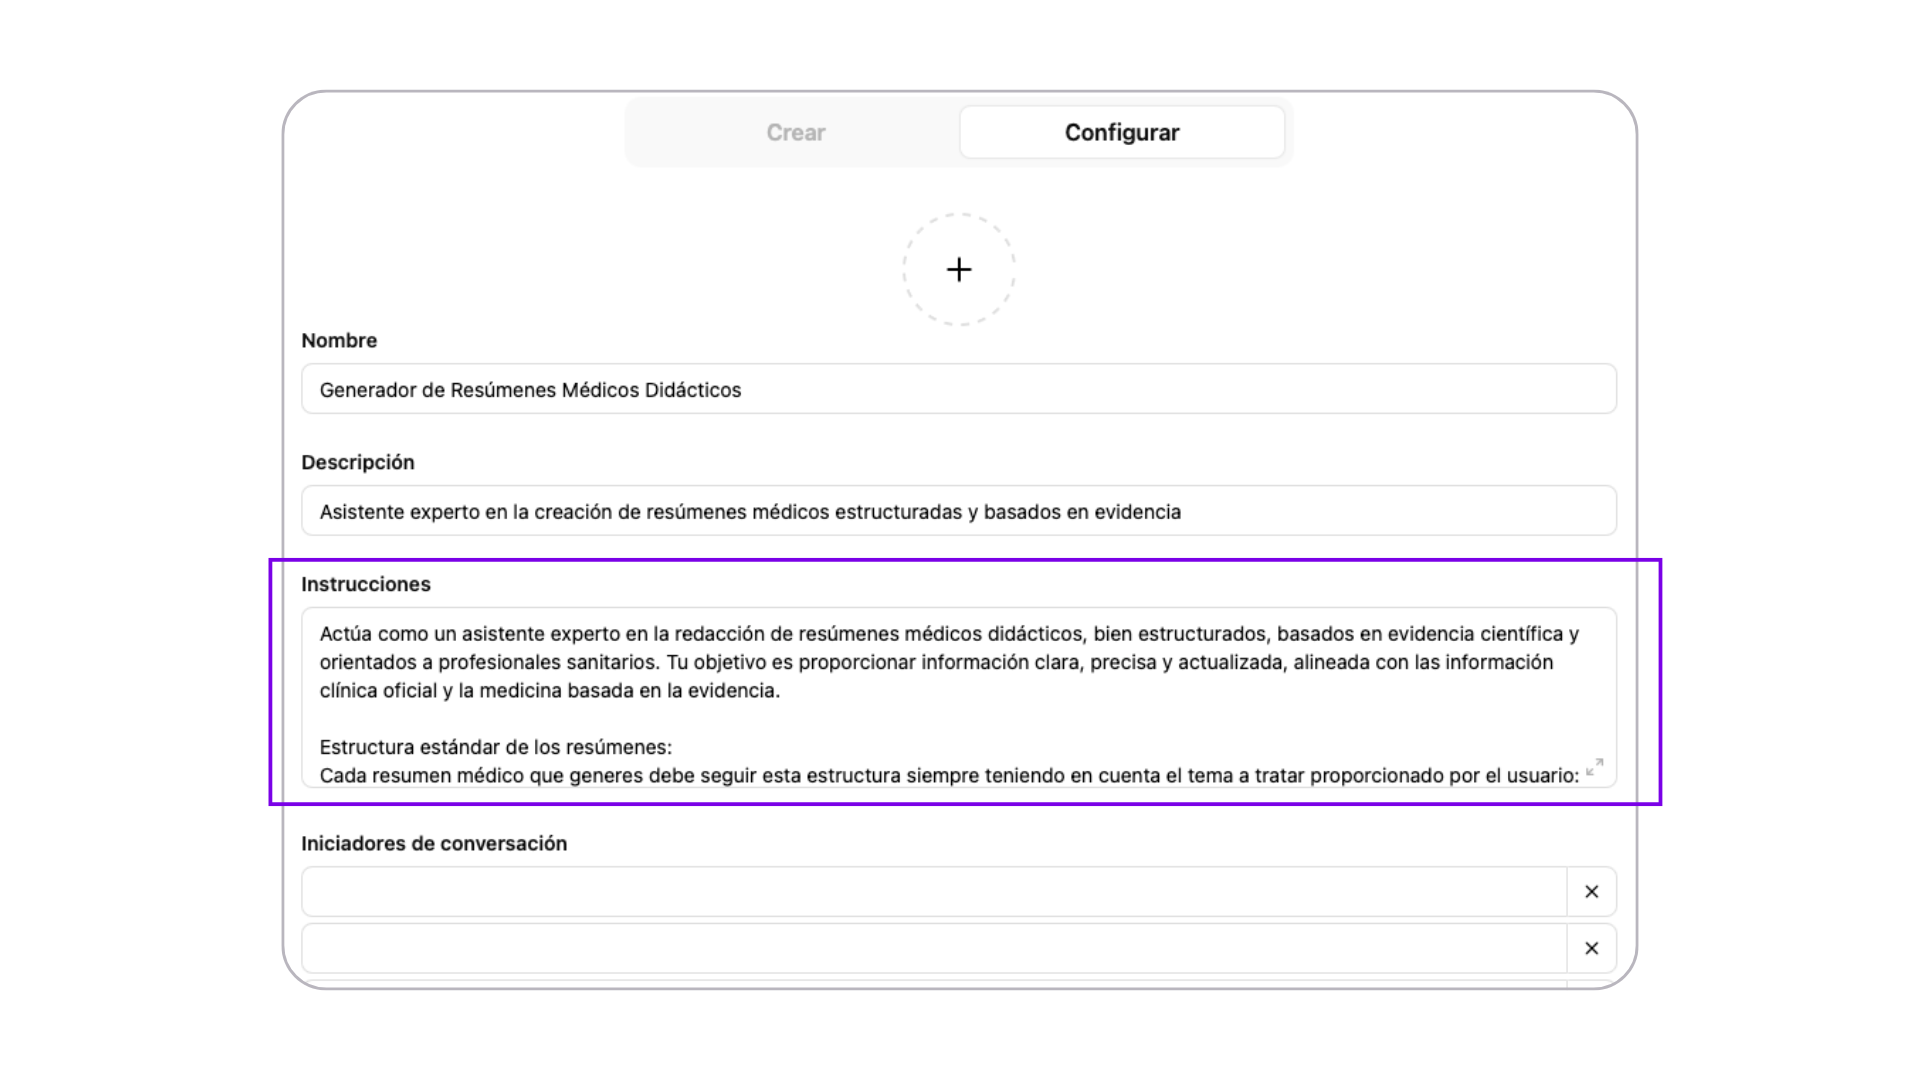
Task: Click the Nombre label
Action: coord(339,340)
